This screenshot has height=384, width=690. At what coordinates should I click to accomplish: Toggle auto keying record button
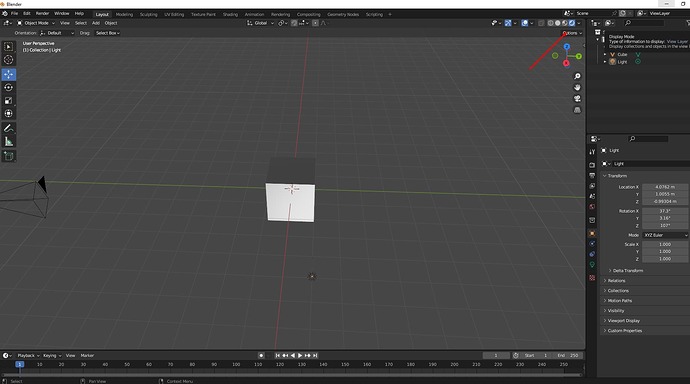click(x=261, y=355)
